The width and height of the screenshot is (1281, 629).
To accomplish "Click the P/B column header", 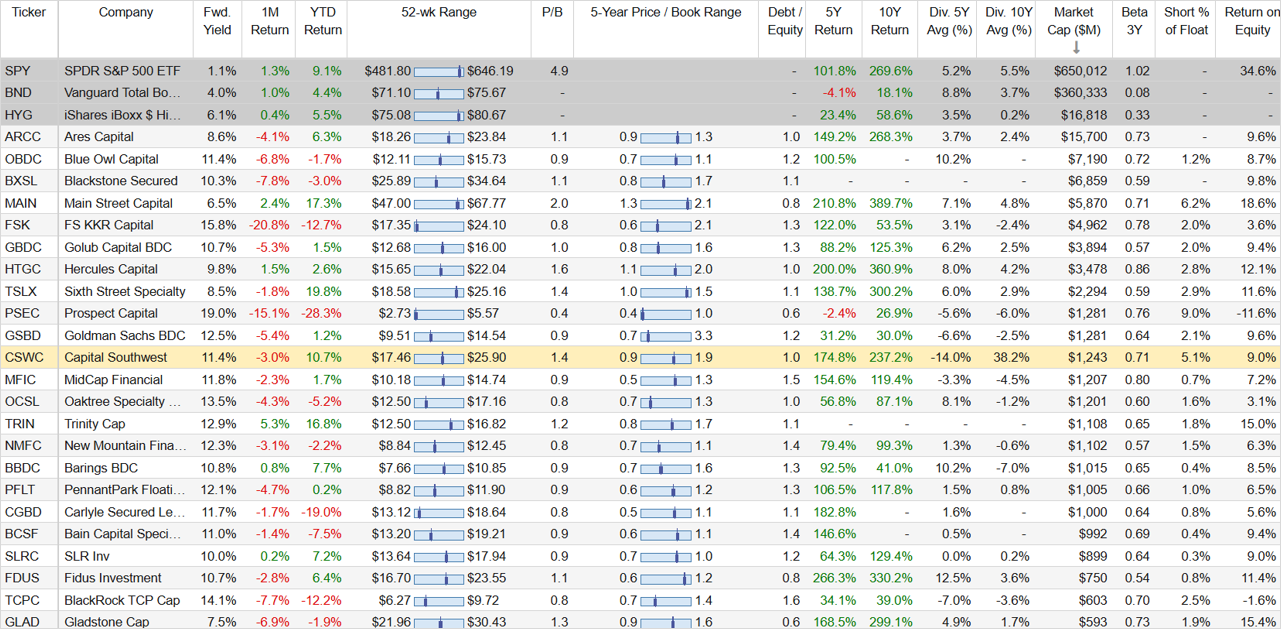I will tap(552, 12).
